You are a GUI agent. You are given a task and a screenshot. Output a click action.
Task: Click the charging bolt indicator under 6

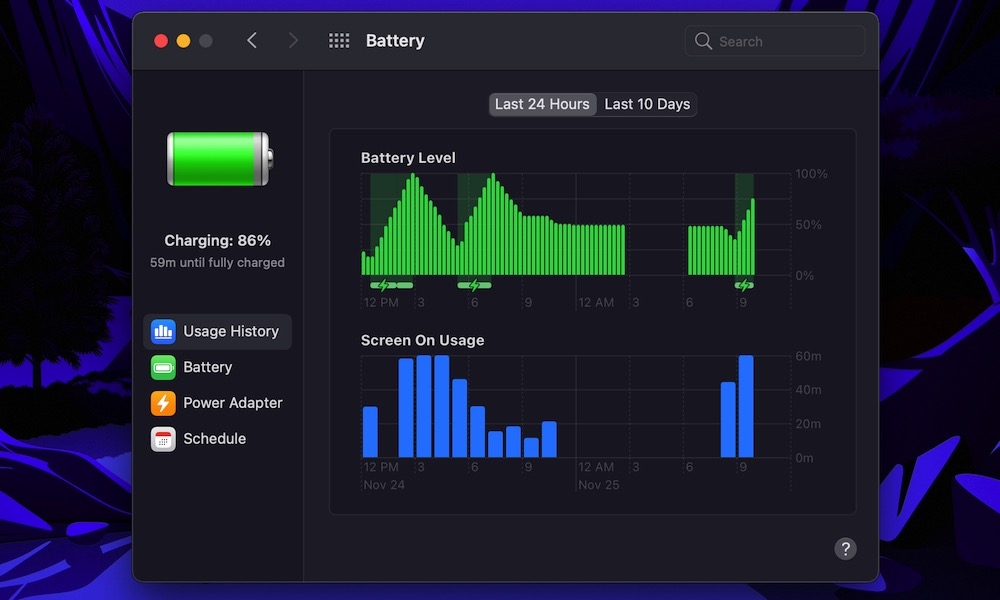point(474,285)
